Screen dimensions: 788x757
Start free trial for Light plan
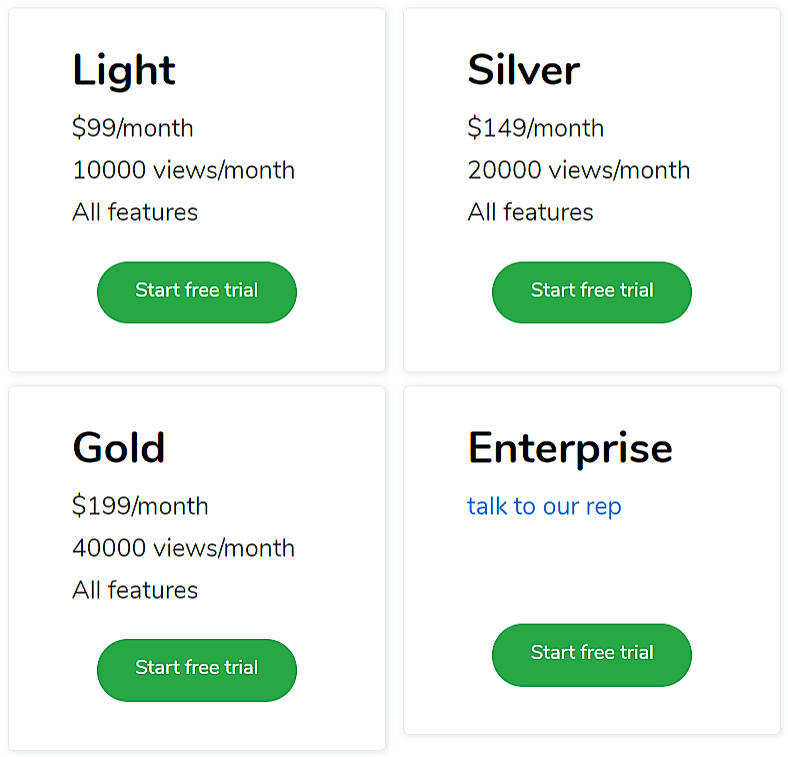(x=197, y=292)
